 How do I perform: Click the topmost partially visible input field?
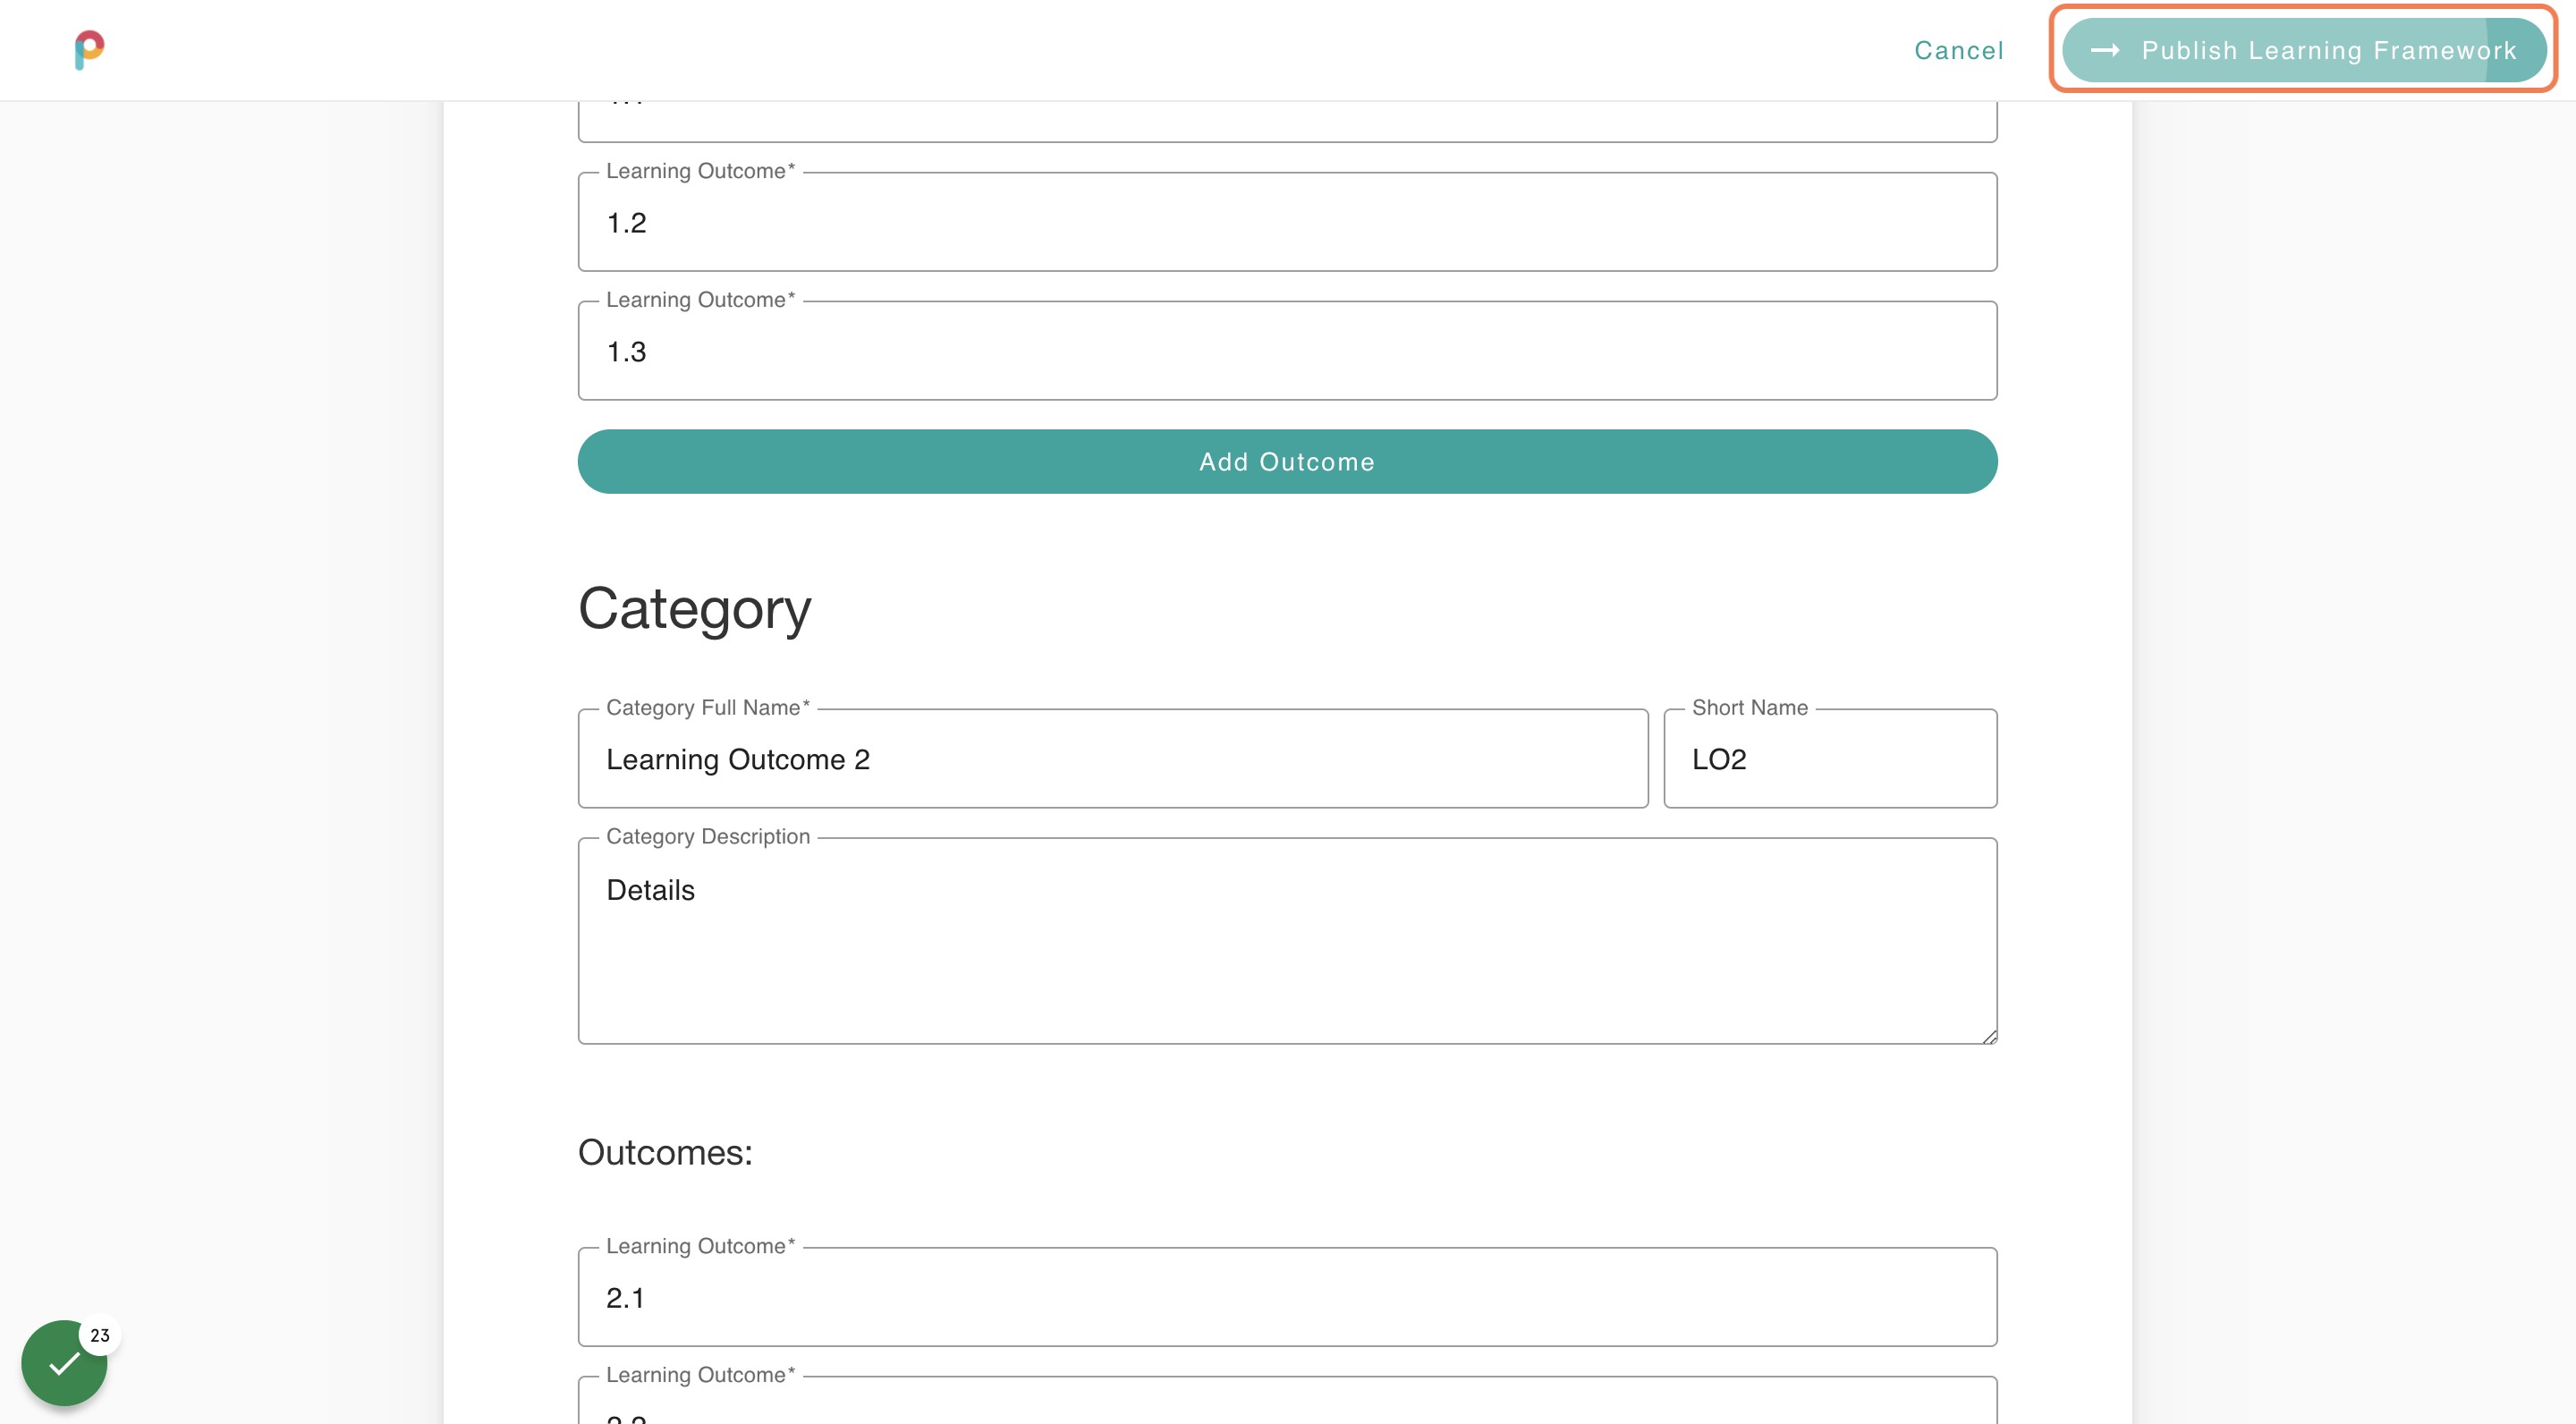click(1287, 110)
